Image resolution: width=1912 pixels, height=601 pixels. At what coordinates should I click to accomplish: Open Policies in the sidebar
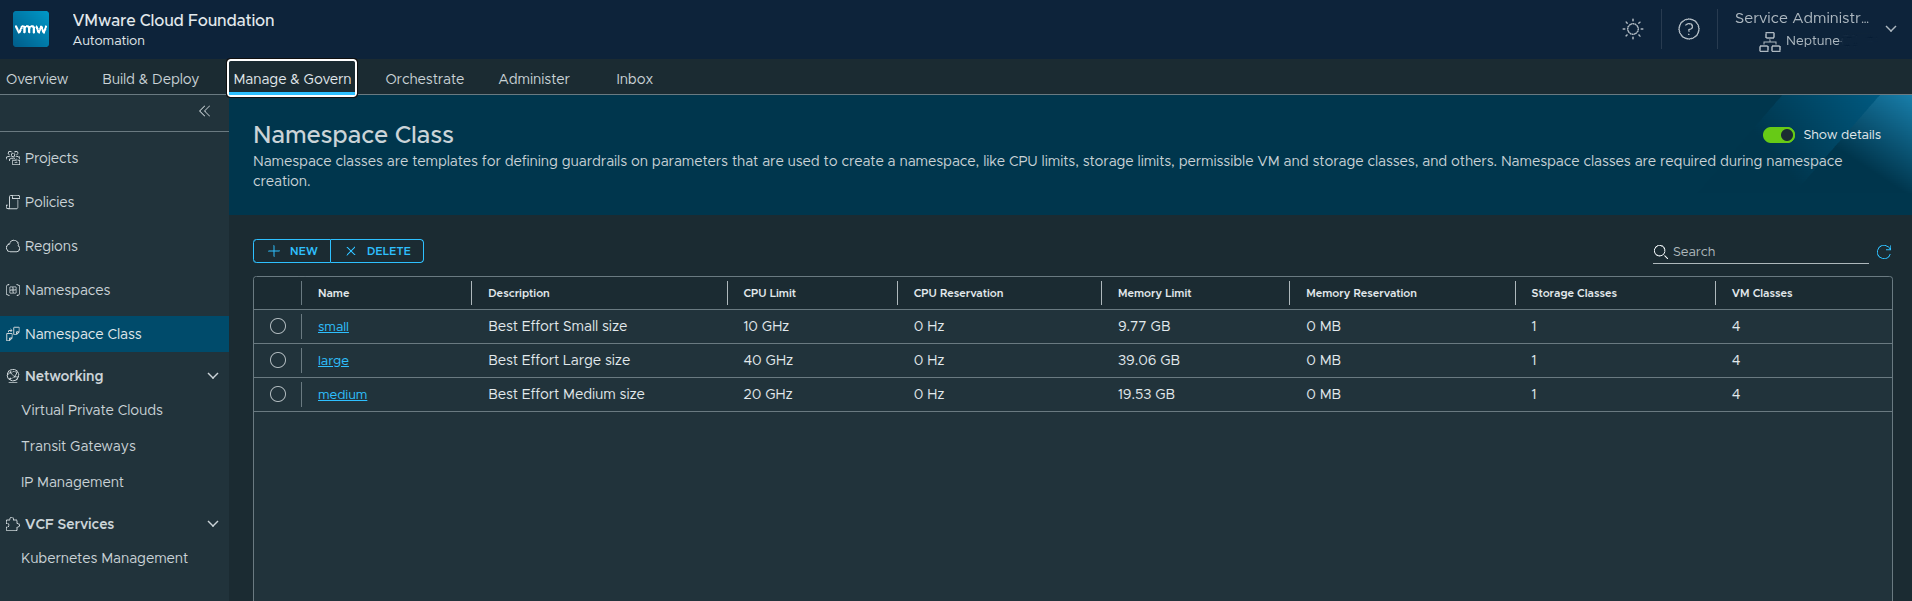click(x=49, y=202)
